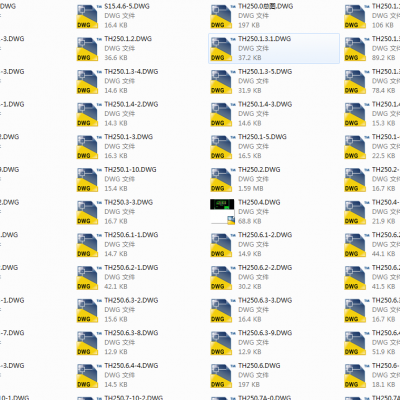This screenshot has width=400, height=400.
Task: Select the TH250.6.1-2.DWG file icon
Action: [221, 245]
